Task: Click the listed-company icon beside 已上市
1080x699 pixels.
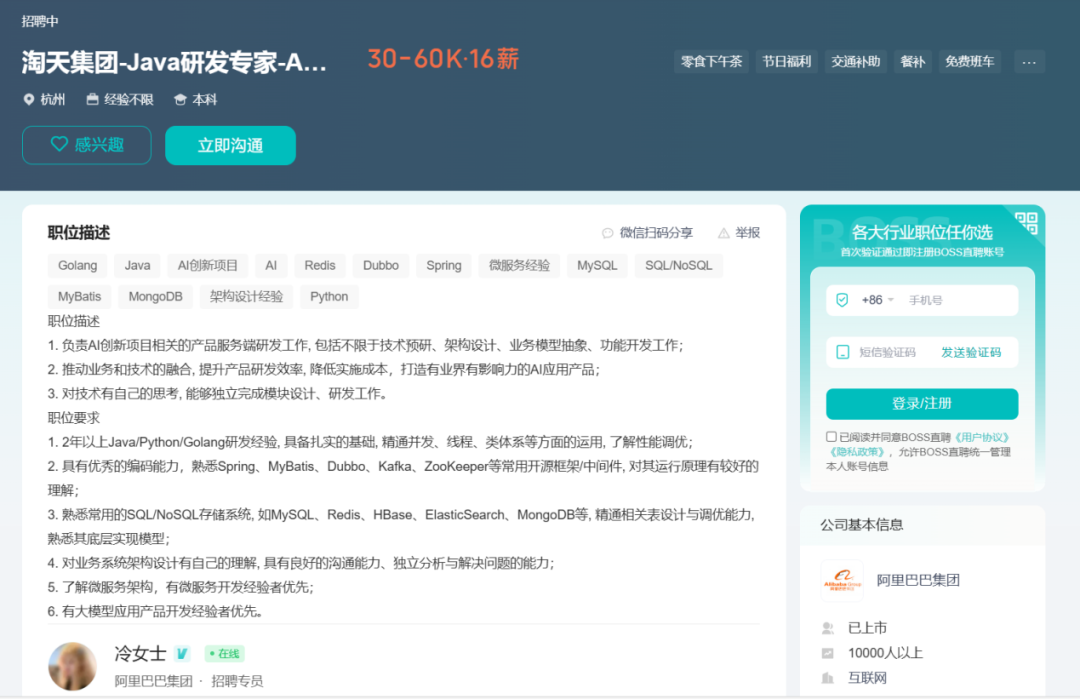Action: (828, 628)
